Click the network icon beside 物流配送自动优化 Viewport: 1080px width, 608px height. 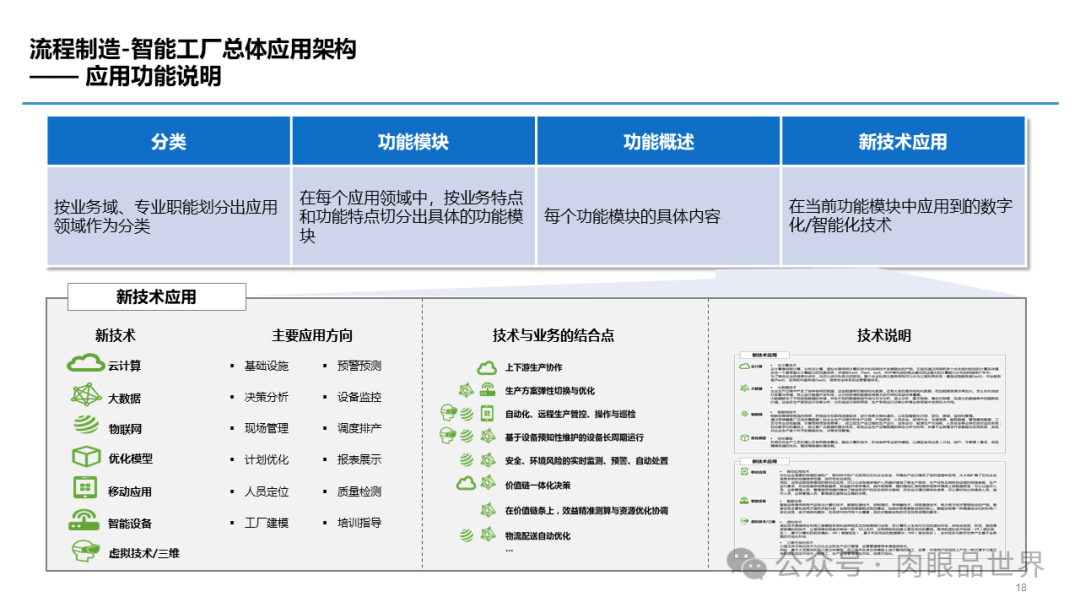click(488, 534)
